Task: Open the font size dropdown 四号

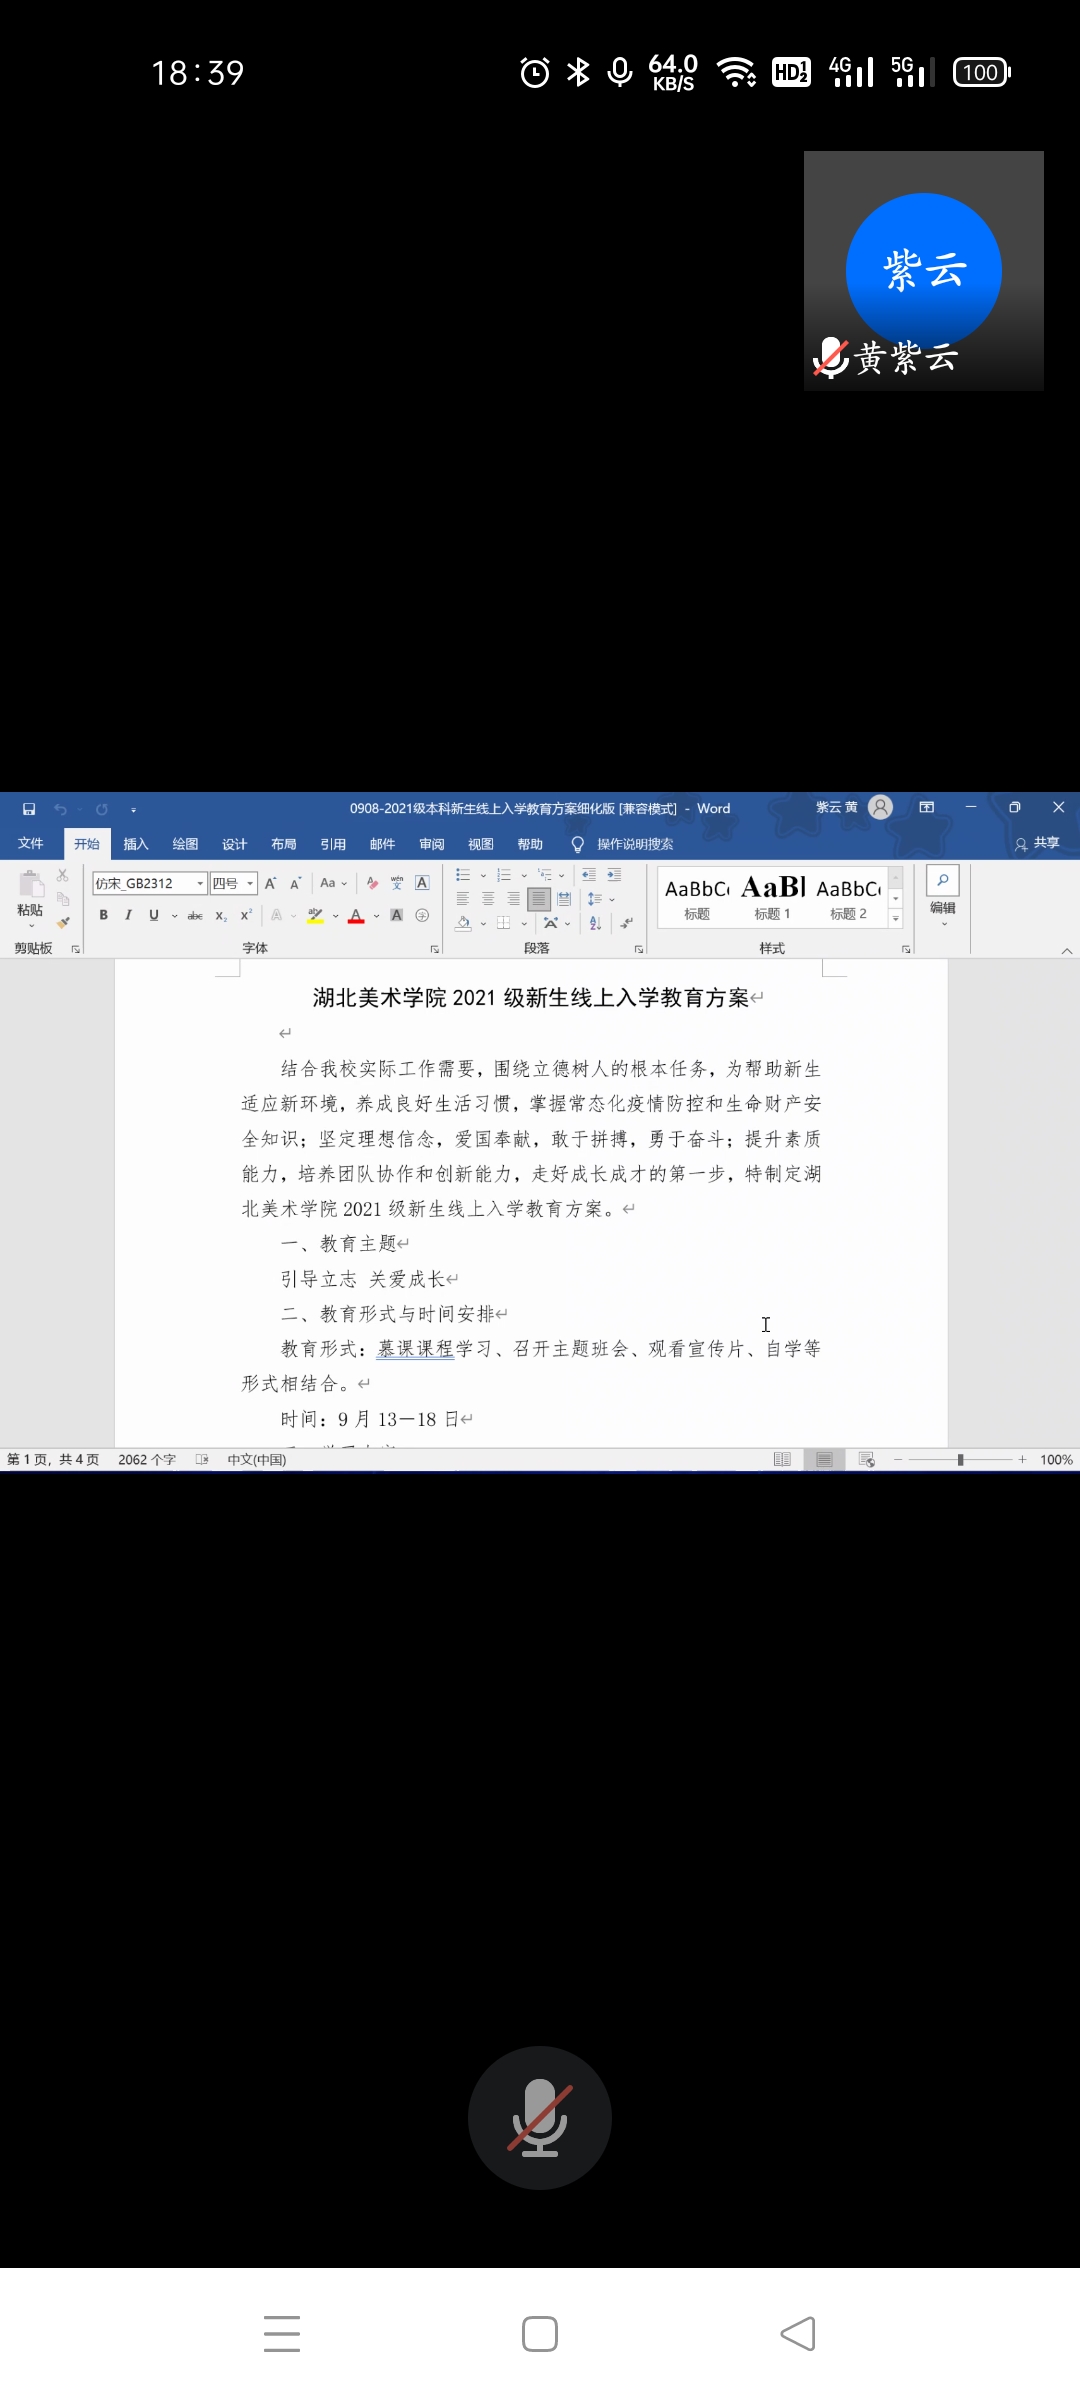Action: (x=250, y=883)
